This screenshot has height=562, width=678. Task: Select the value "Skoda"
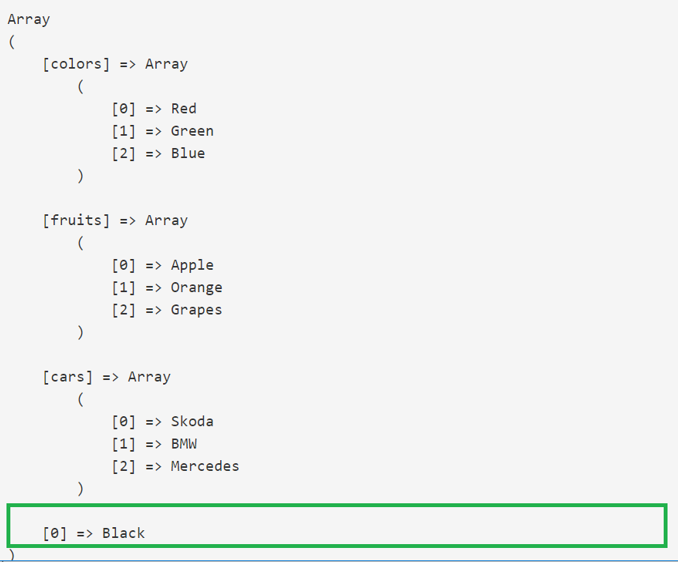coord(192,421)
